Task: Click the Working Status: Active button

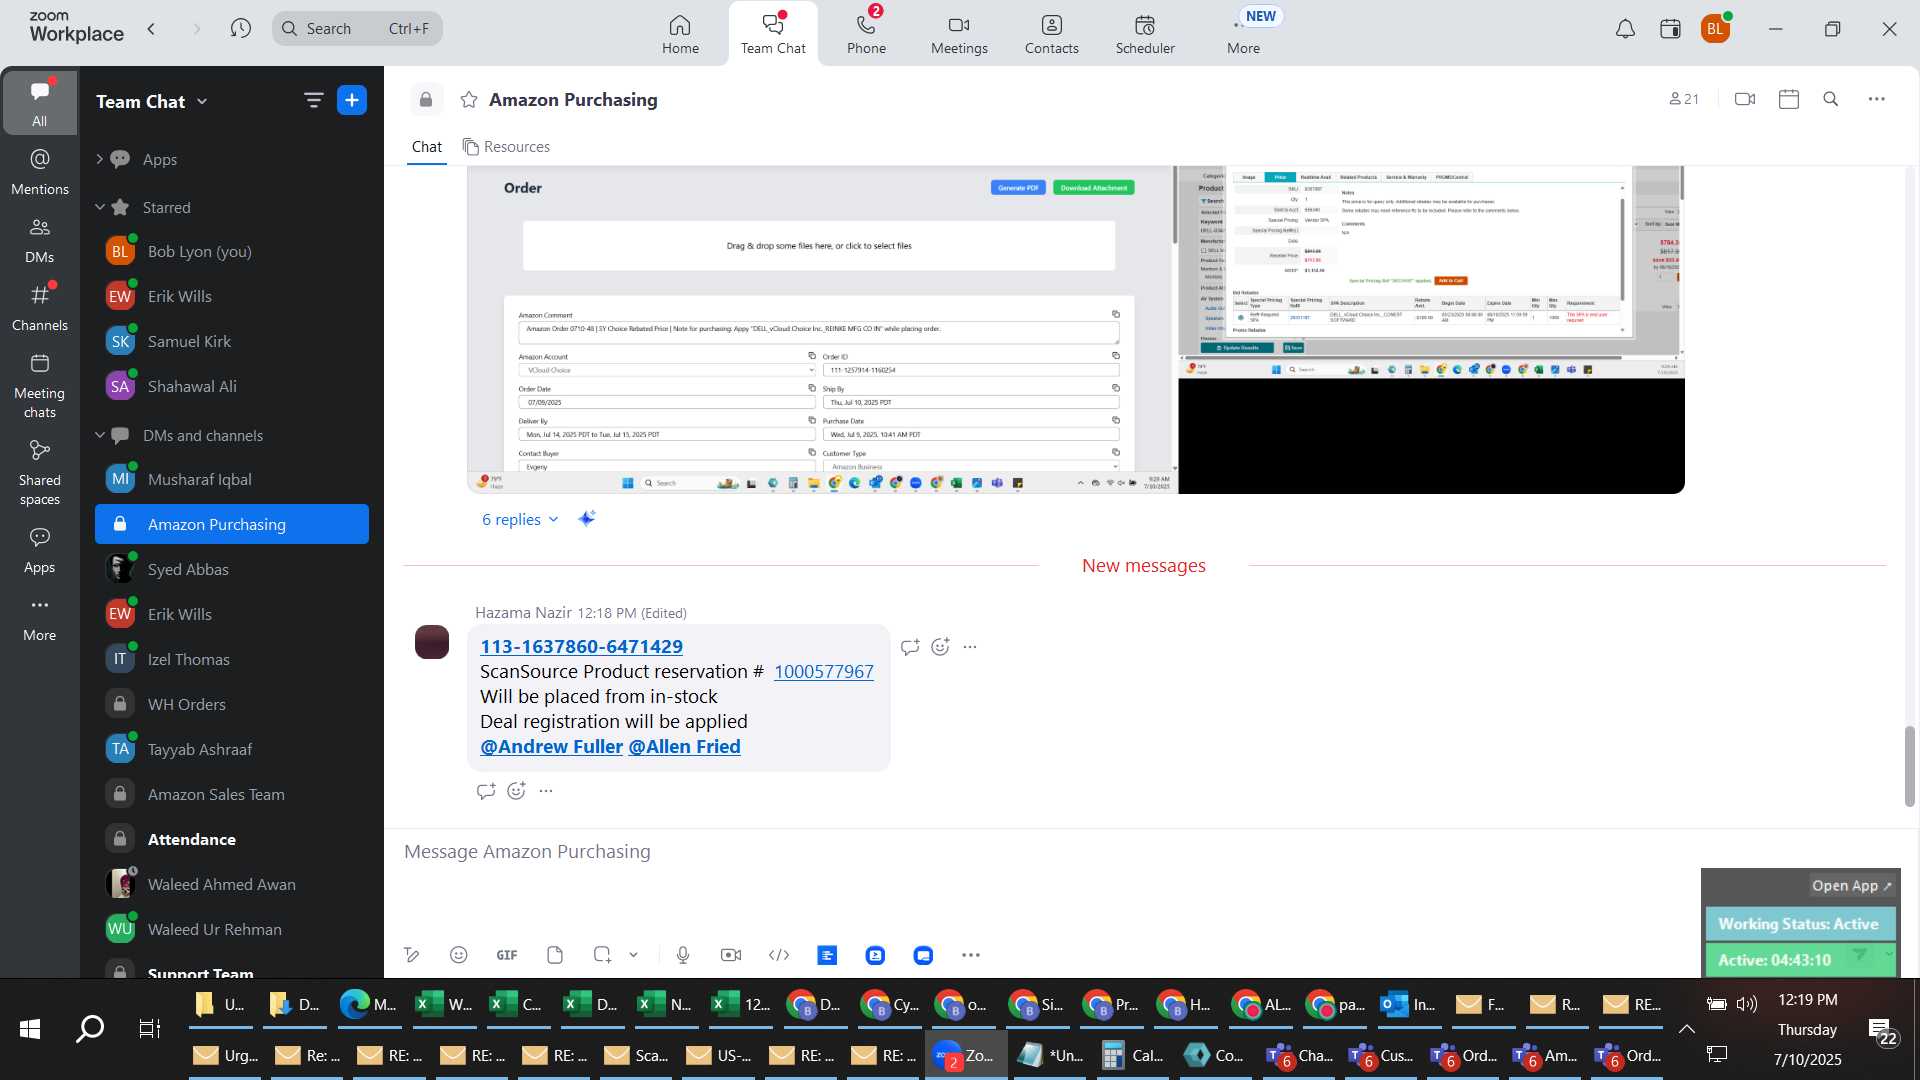Action: [1799, 924]
